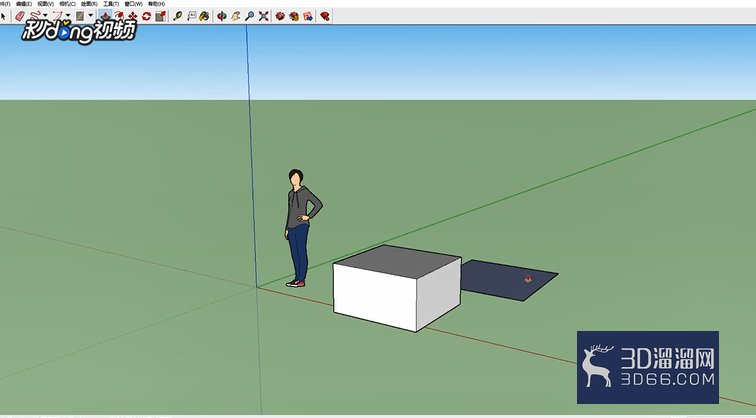Choose the pink Eraser tool
756x418 pixels.
(x=20, y=16)
